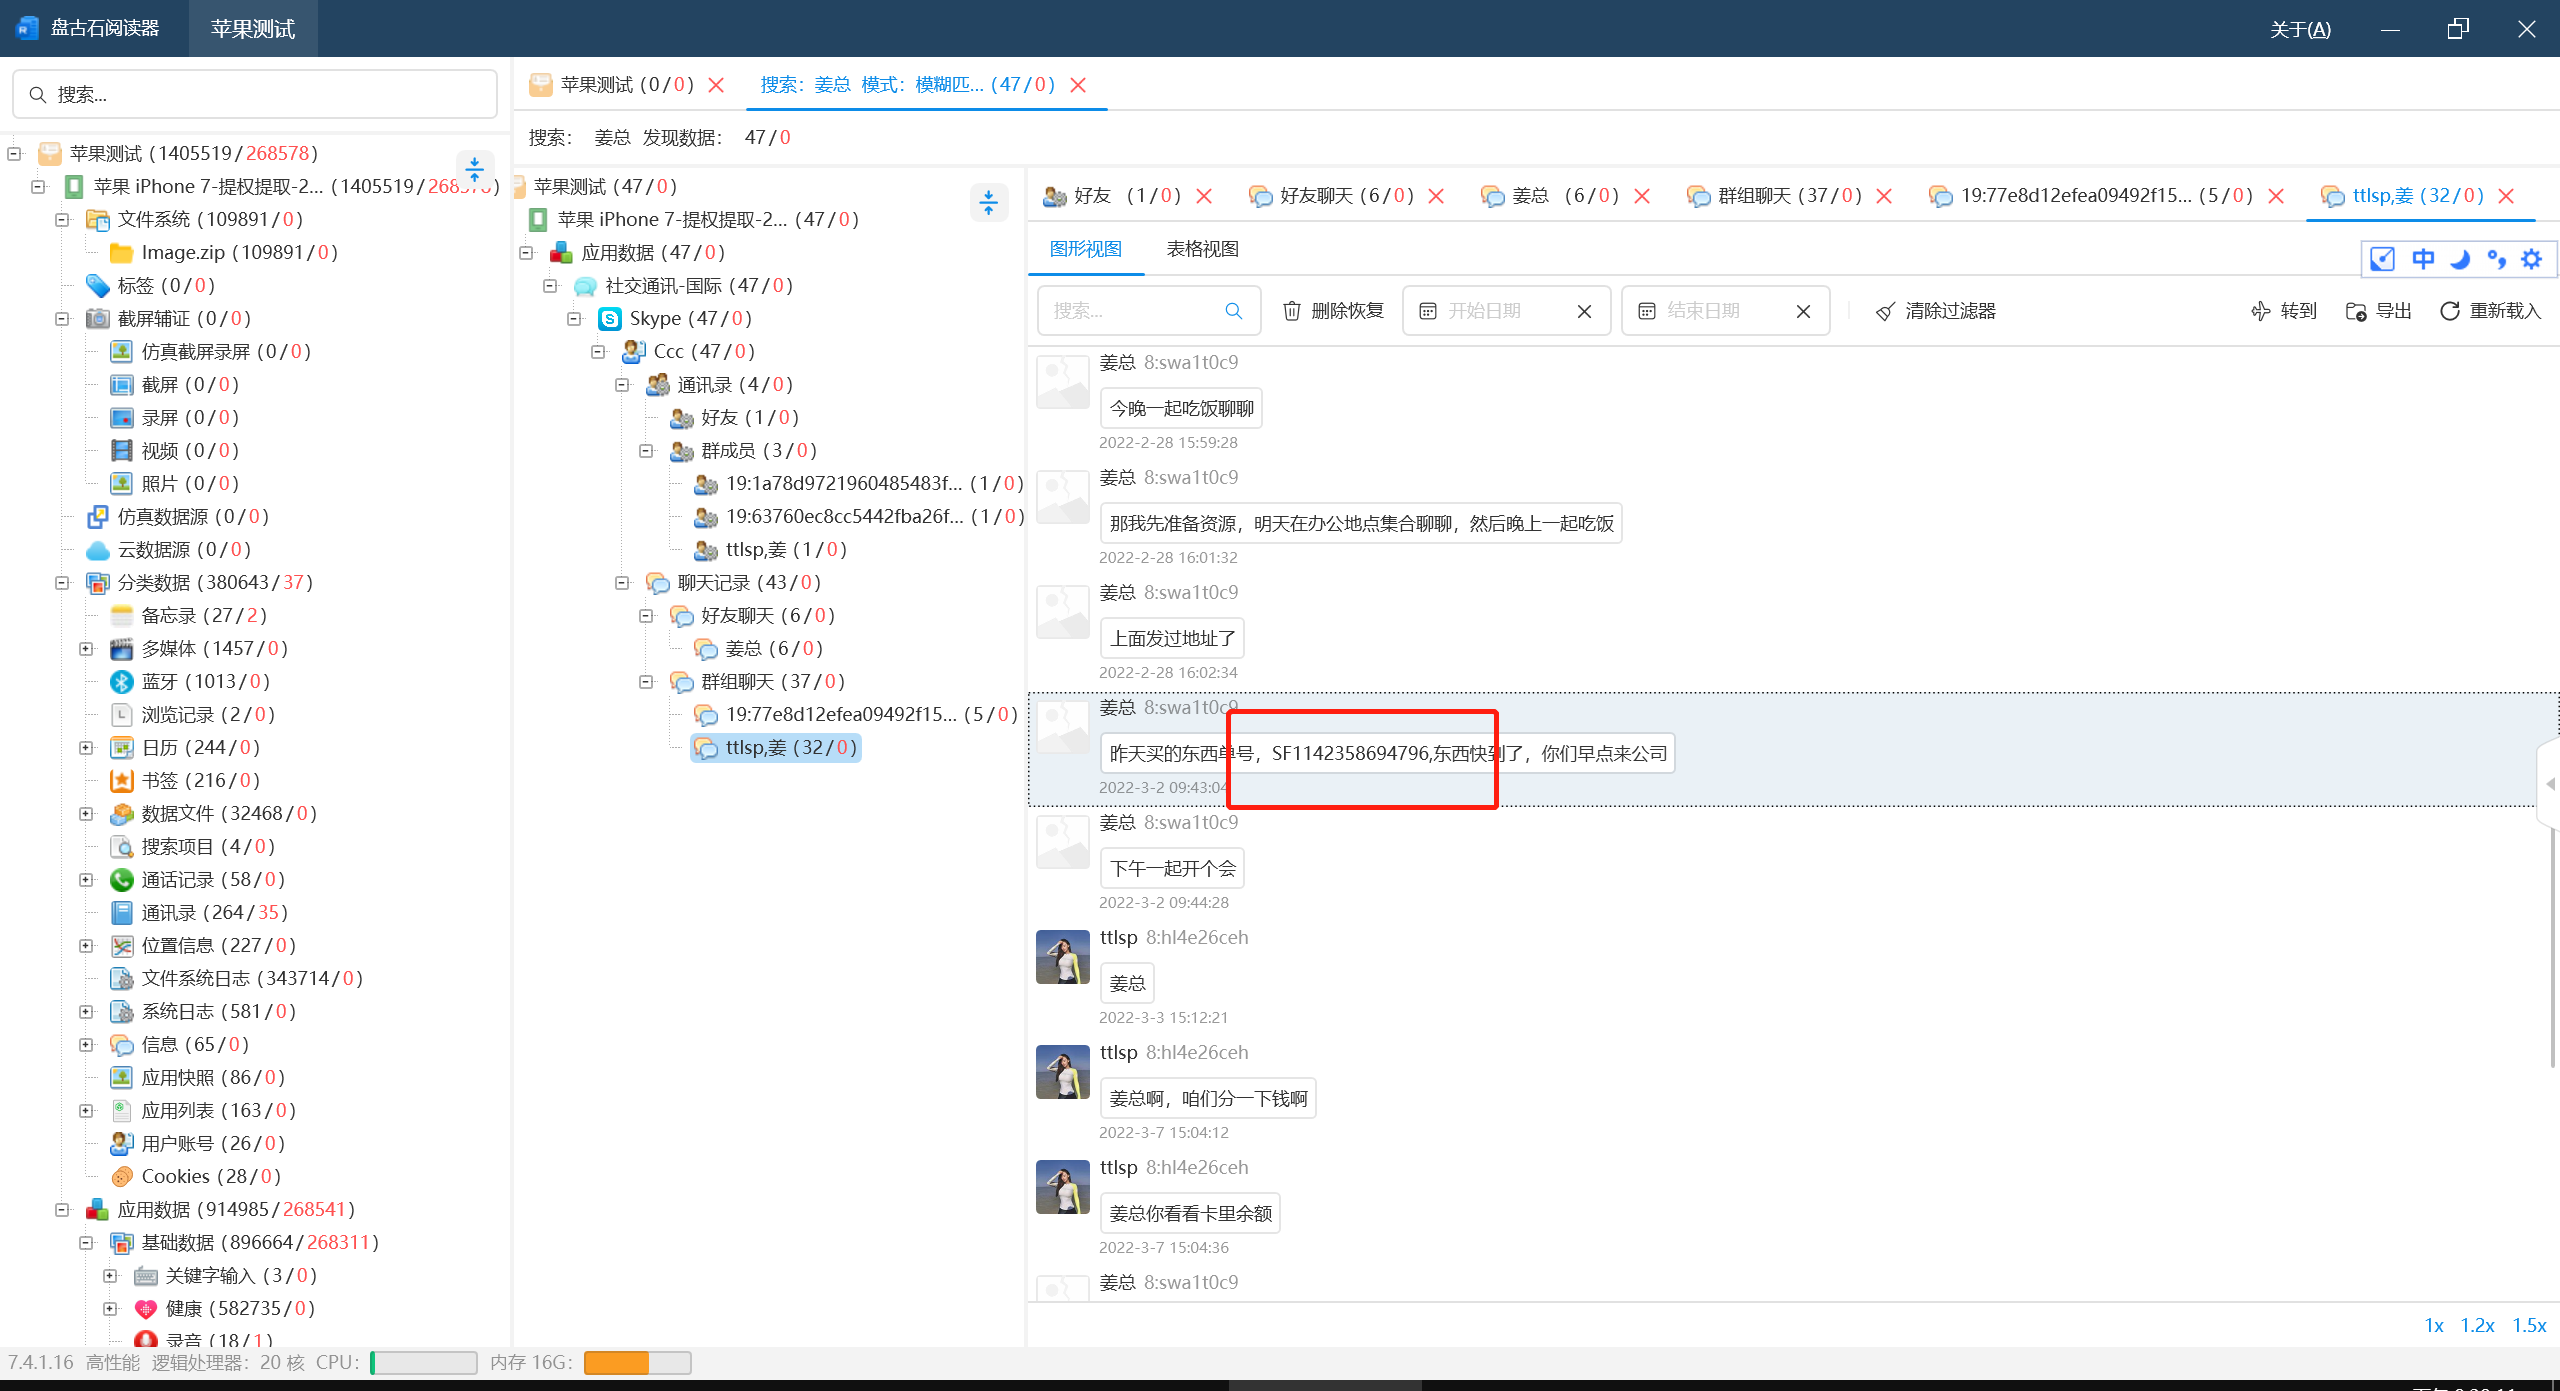The height and width of the screenshot is (1391, 2560).
Task: Click the 重新载入 reload icon
Action: pyautogui.click(x=2449, y=311)
